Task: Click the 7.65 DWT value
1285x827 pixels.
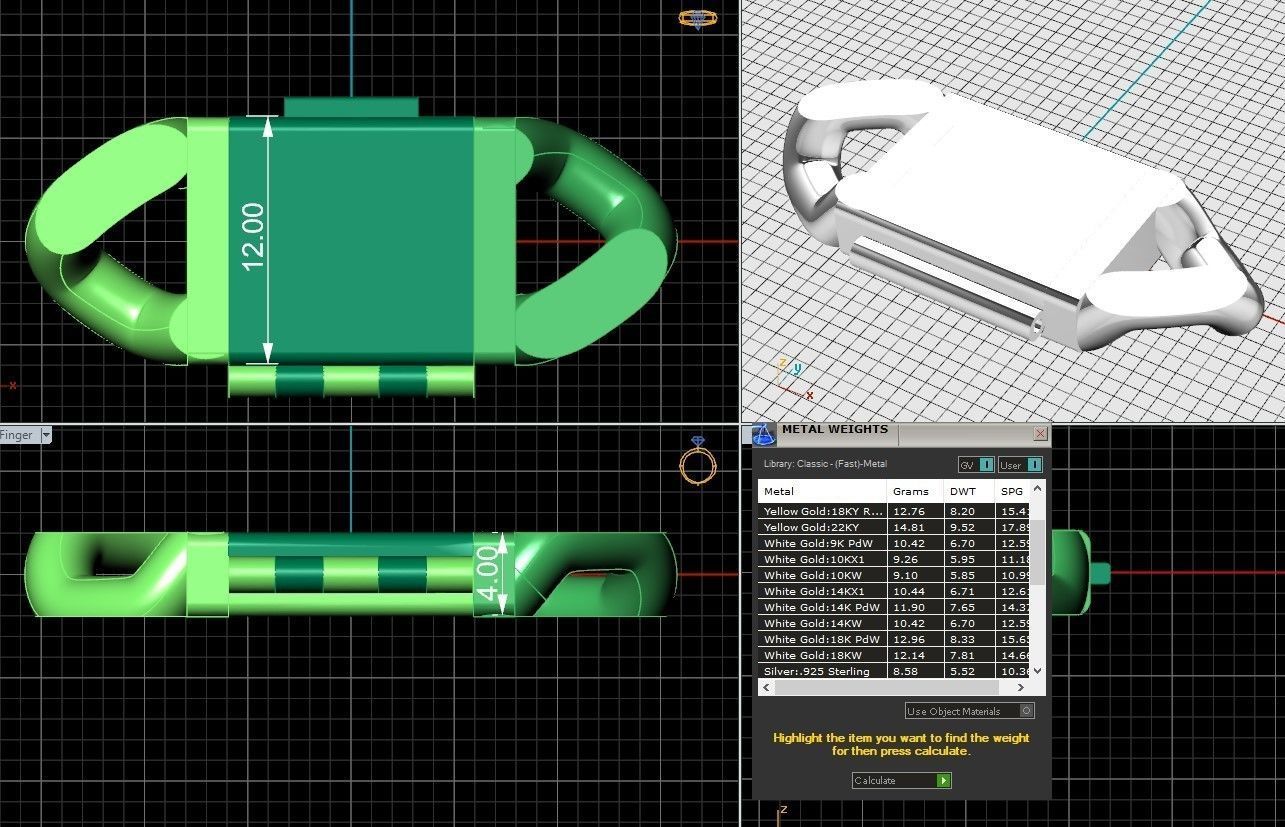Action: click(961, 608)
